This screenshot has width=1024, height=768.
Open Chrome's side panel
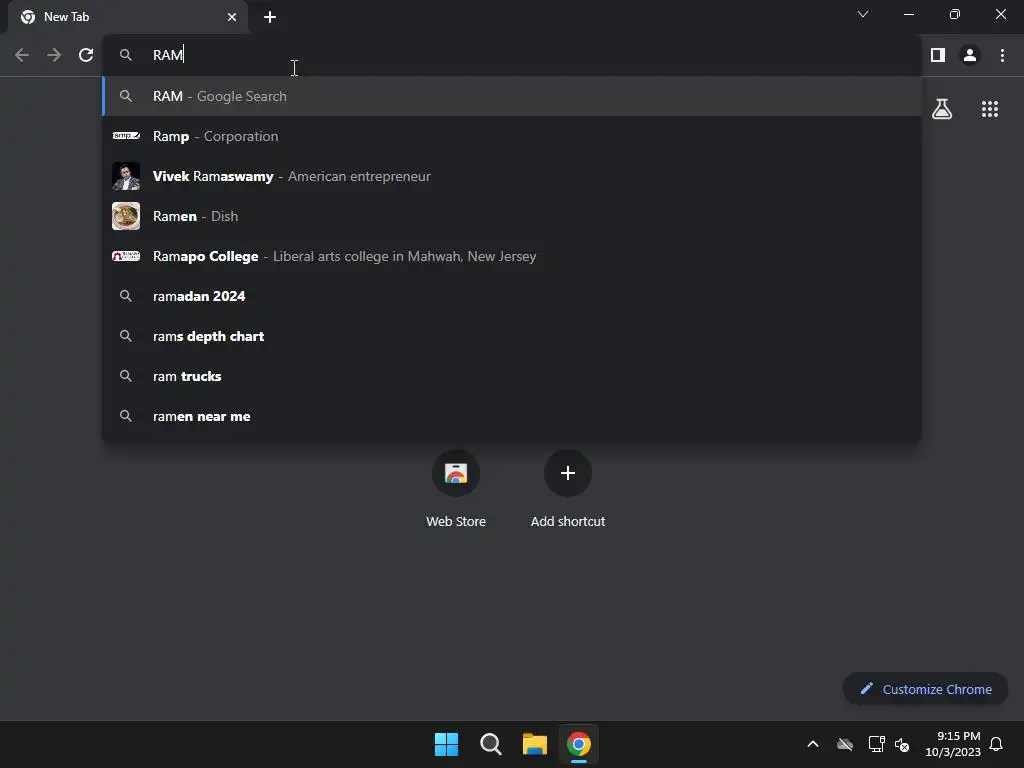pos(938,55)
